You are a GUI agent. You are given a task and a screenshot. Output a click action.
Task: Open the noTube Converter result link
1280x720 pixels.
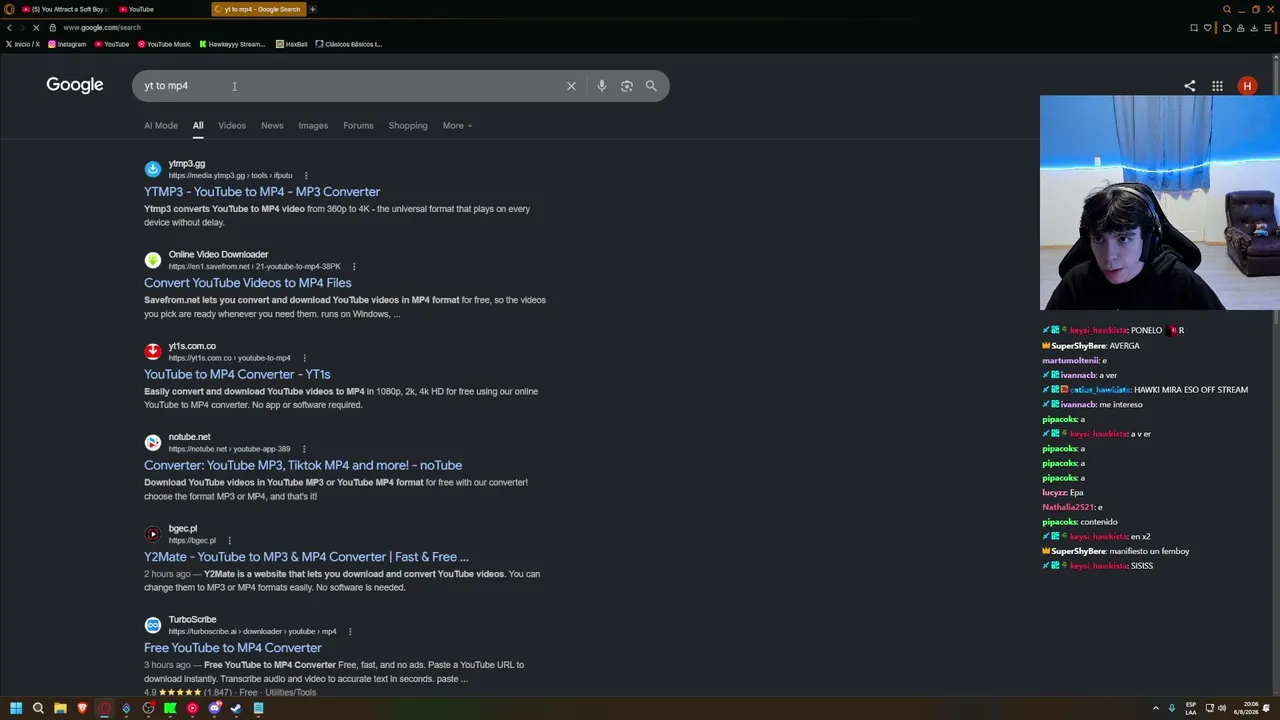click(x=303, y=465)
